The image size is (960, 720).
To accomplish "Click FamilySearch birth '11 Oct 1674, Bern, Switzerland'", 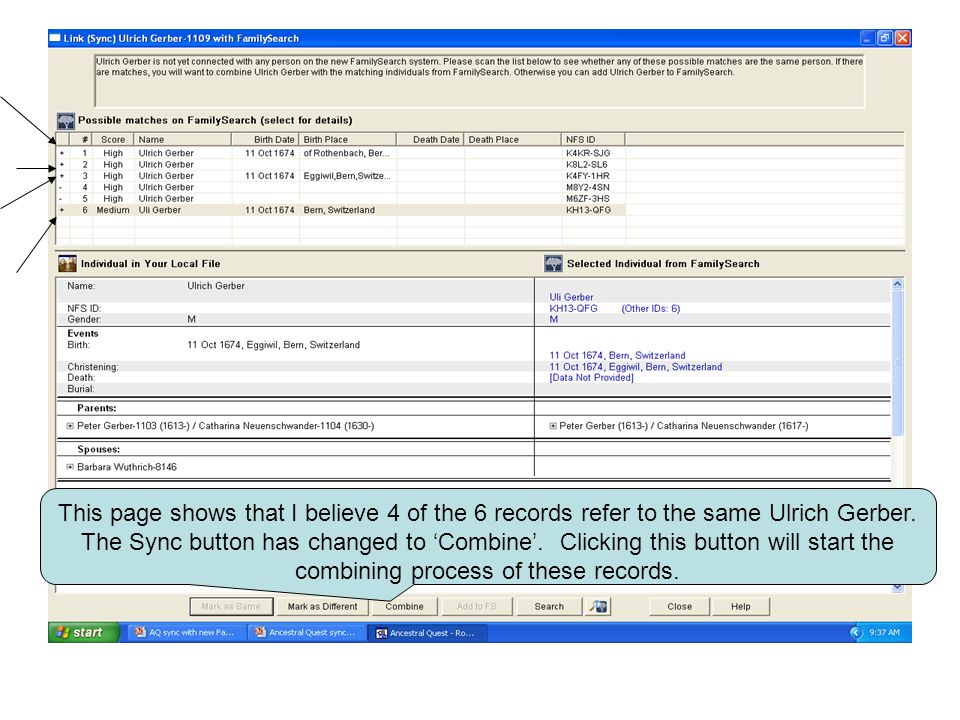I will coord(617,355).
